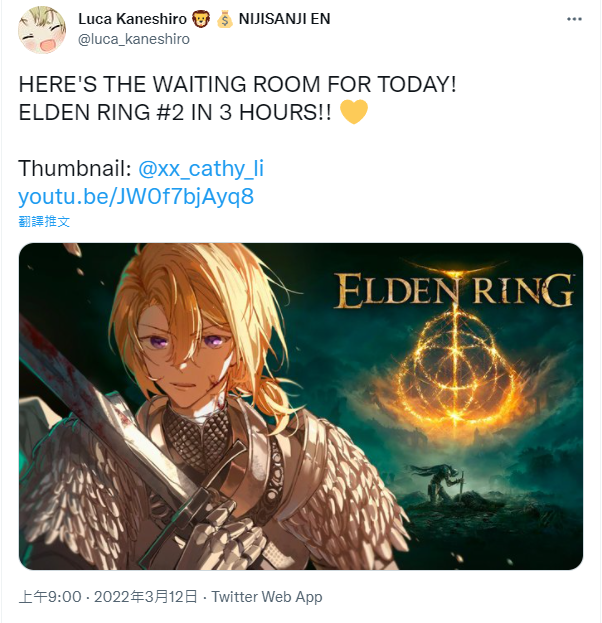Open the @xx_cathy_li mention
The height and width of the screenshot is (623, 602).
pyautogui.click(x=201, y=168)
